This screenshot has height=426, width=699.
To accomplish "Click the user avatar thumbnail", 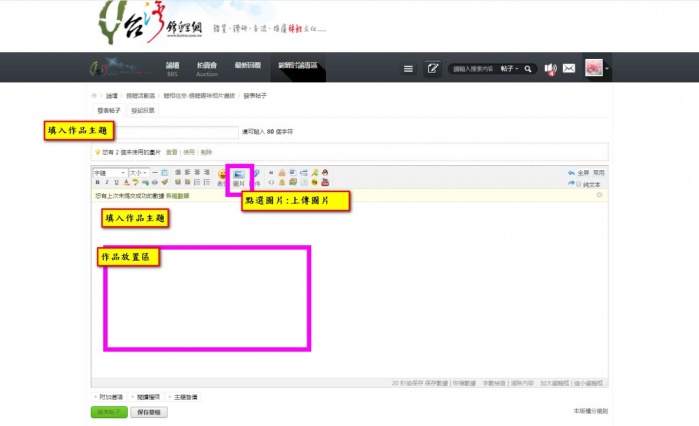I will (x=593, y=68).
